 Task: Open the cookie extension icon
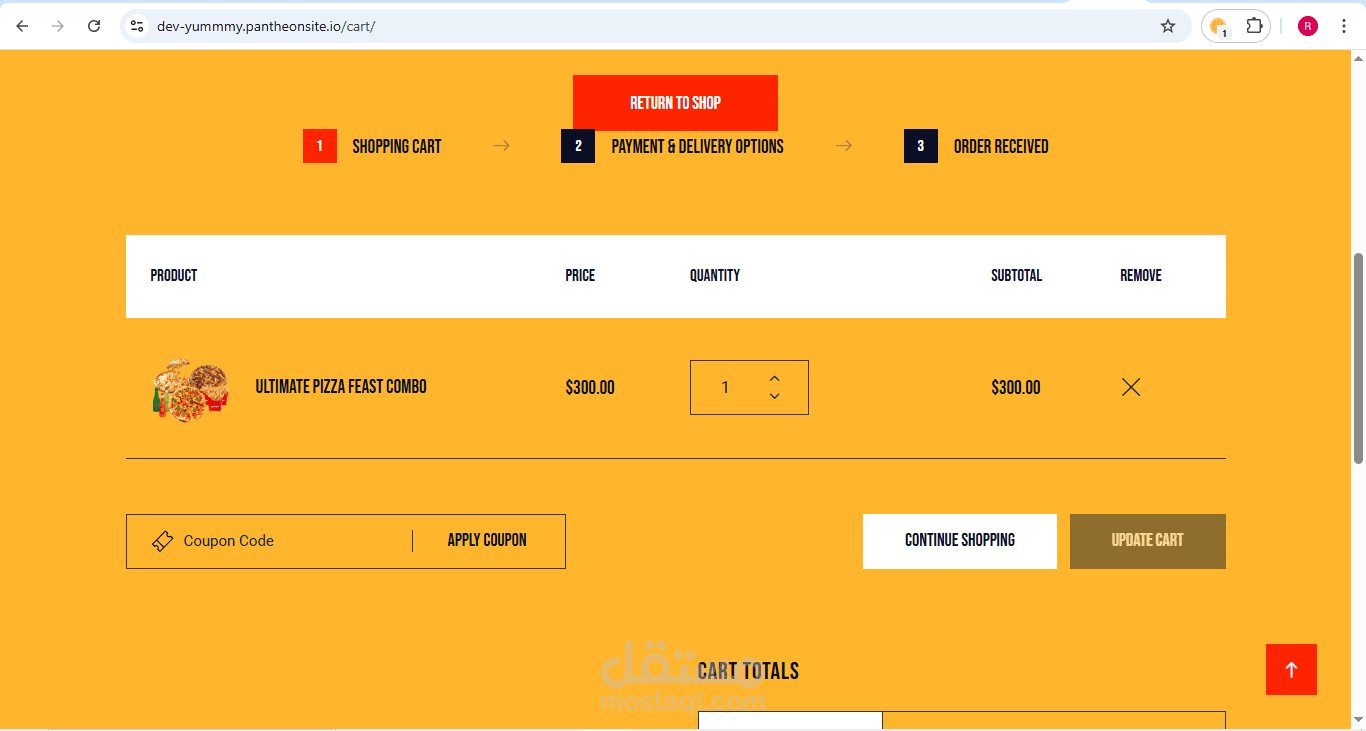point(1218,27)
